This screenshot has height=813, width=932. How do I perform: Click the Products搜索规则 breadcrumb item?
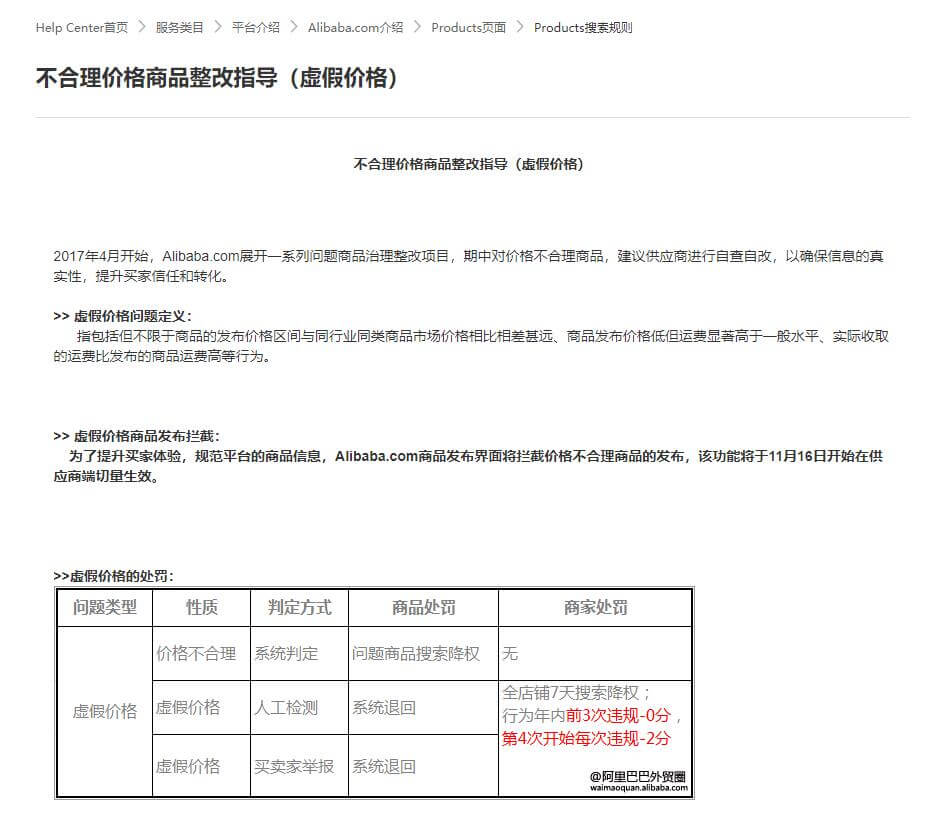(583, 28)
